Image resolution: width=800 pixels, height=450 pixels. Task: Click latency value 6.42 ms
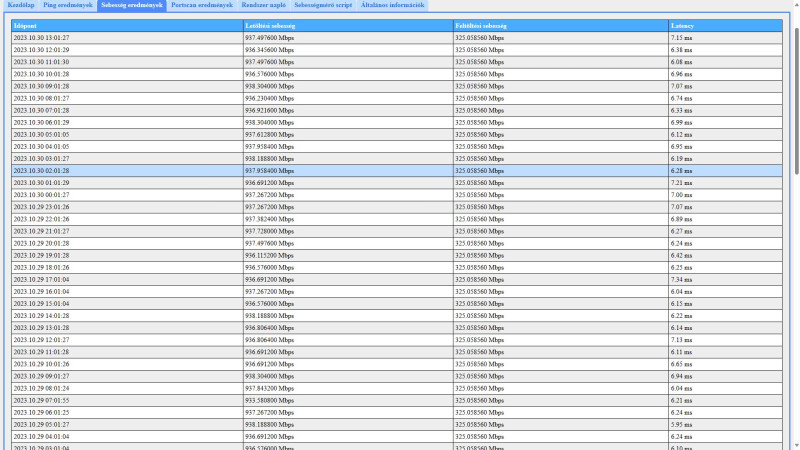(x=682, y=256)
